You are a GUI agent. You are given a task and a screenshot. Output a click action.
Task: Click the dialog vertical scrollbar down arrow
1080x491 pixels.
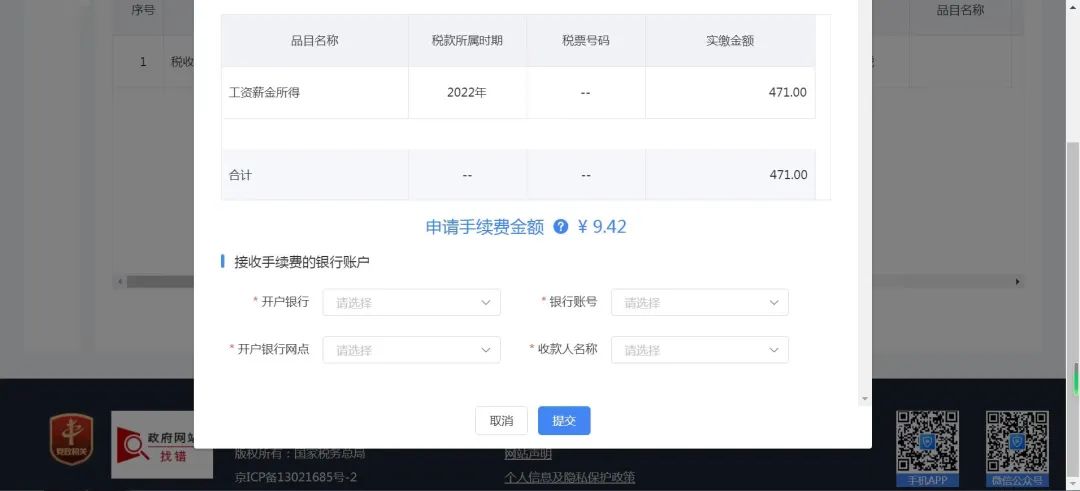tap(865, 399)
